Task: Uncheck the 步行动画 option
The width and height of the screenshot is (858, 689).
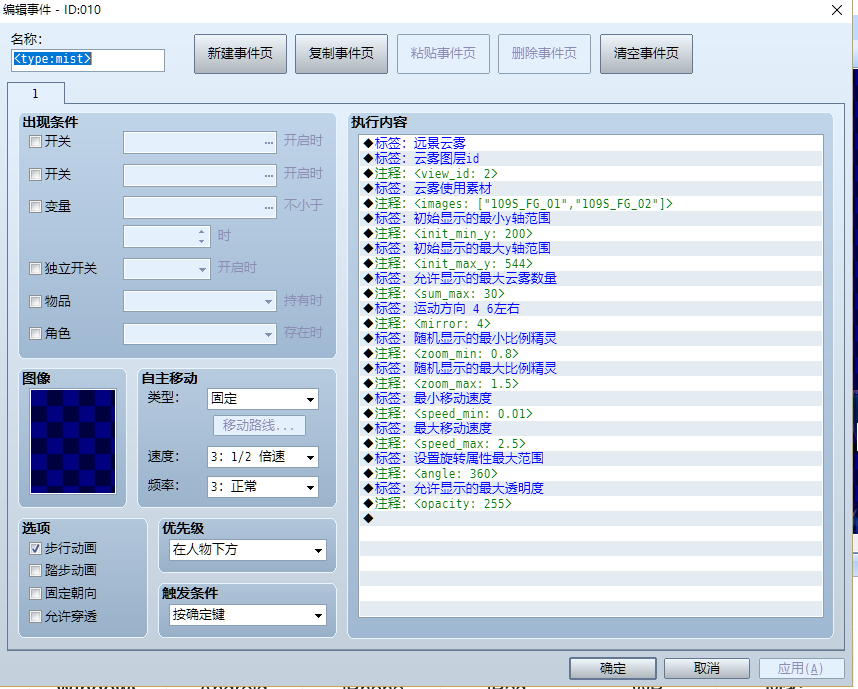Action: click(x=36, y=548)
